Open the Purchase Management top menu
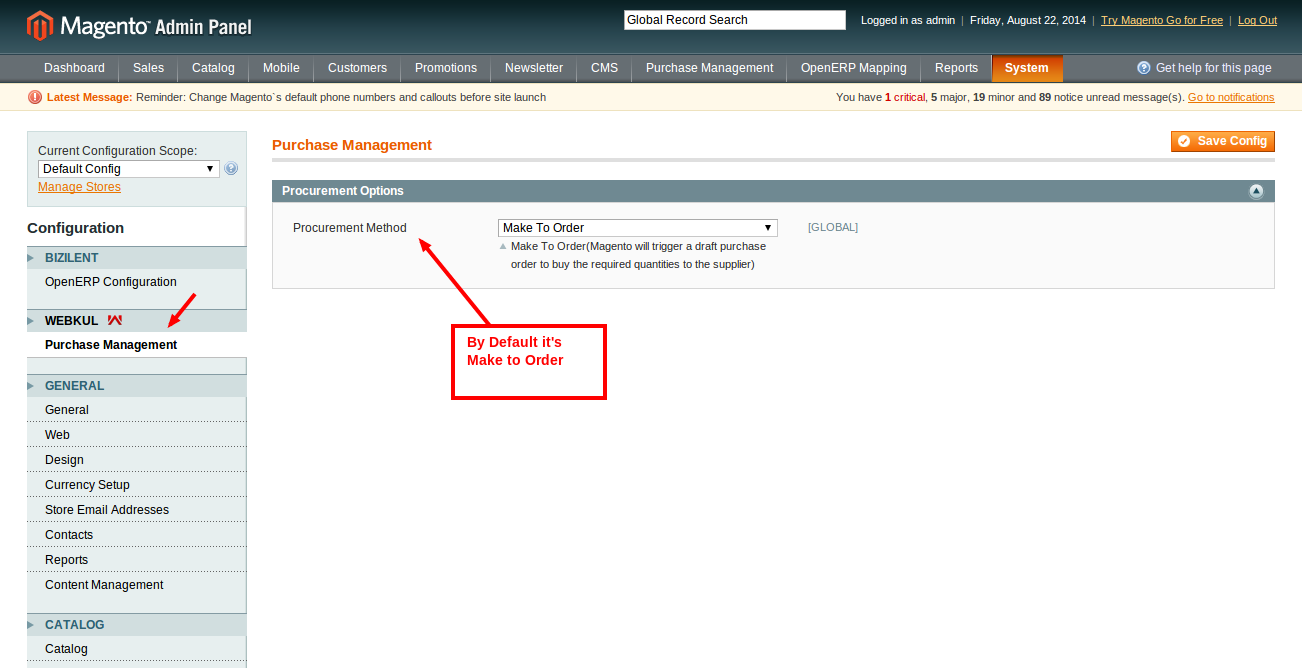 tap(709, 68)
